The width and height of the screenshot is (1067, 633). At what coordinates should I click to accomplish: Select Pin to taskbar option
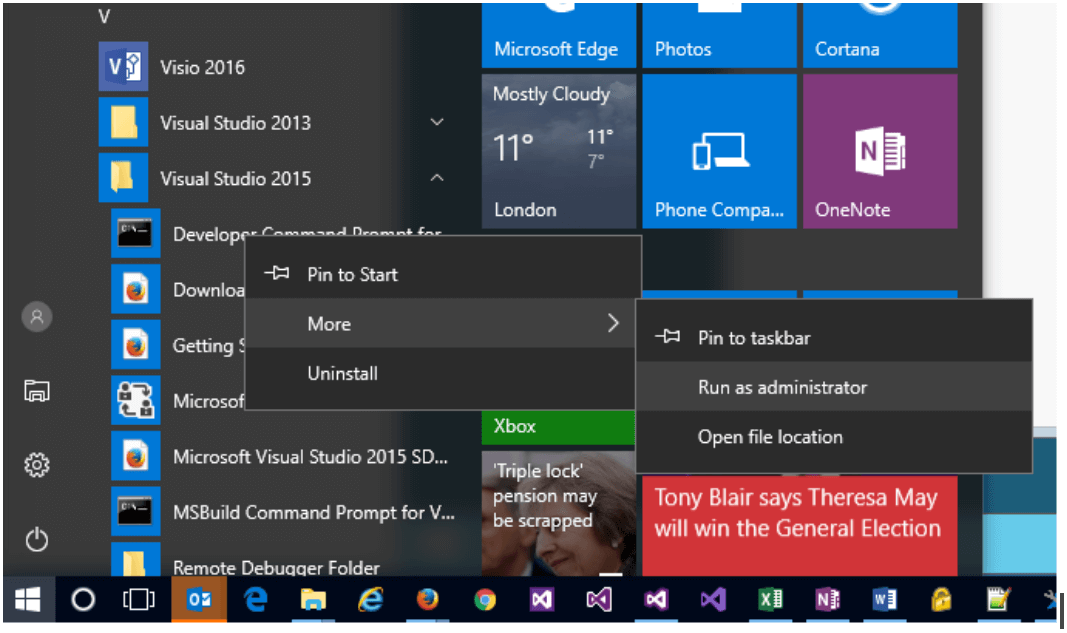[753, 338]
